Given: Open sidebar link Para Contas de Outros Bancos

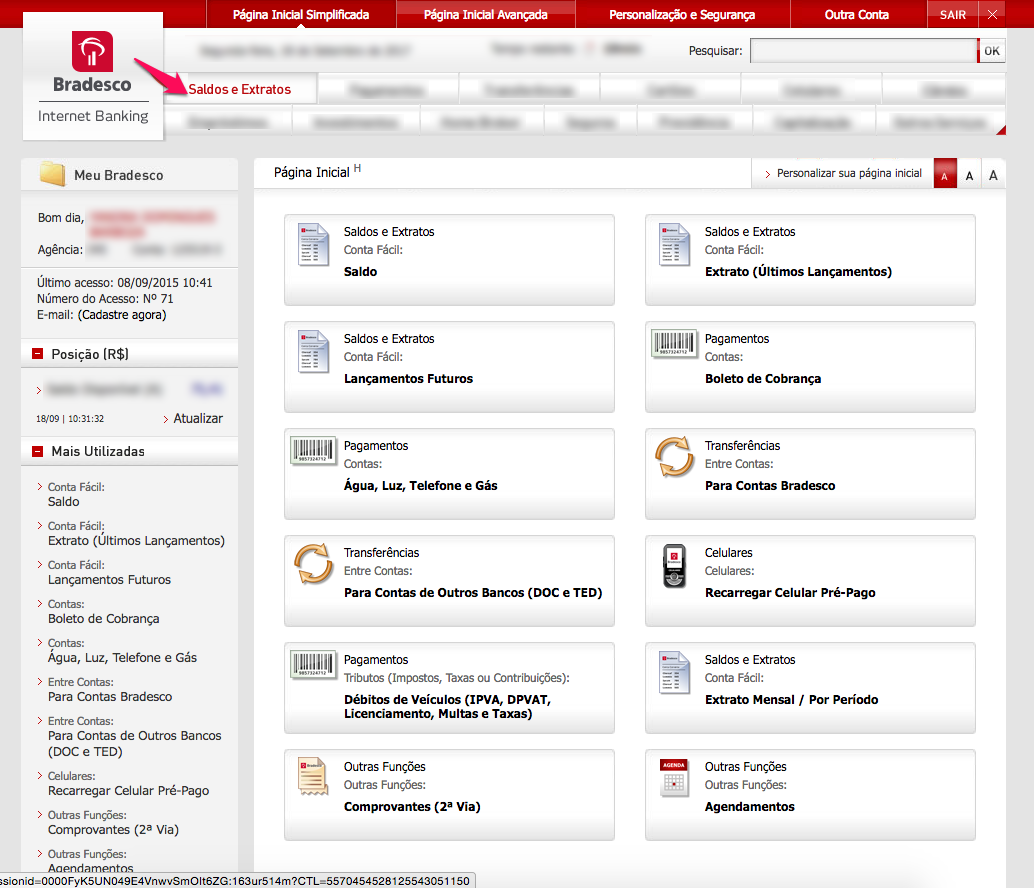Looking at the screenshot, I should pos(135,744).
